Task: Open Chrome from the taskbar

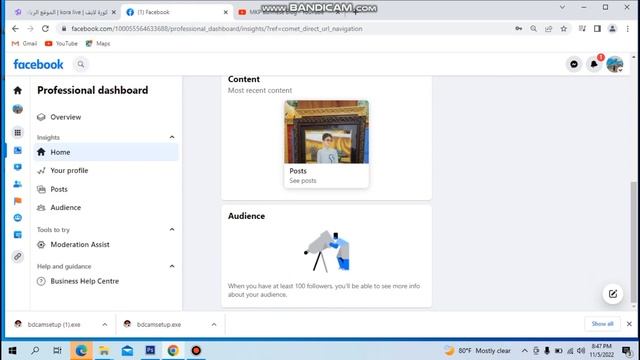Action: tap(173, 350)
